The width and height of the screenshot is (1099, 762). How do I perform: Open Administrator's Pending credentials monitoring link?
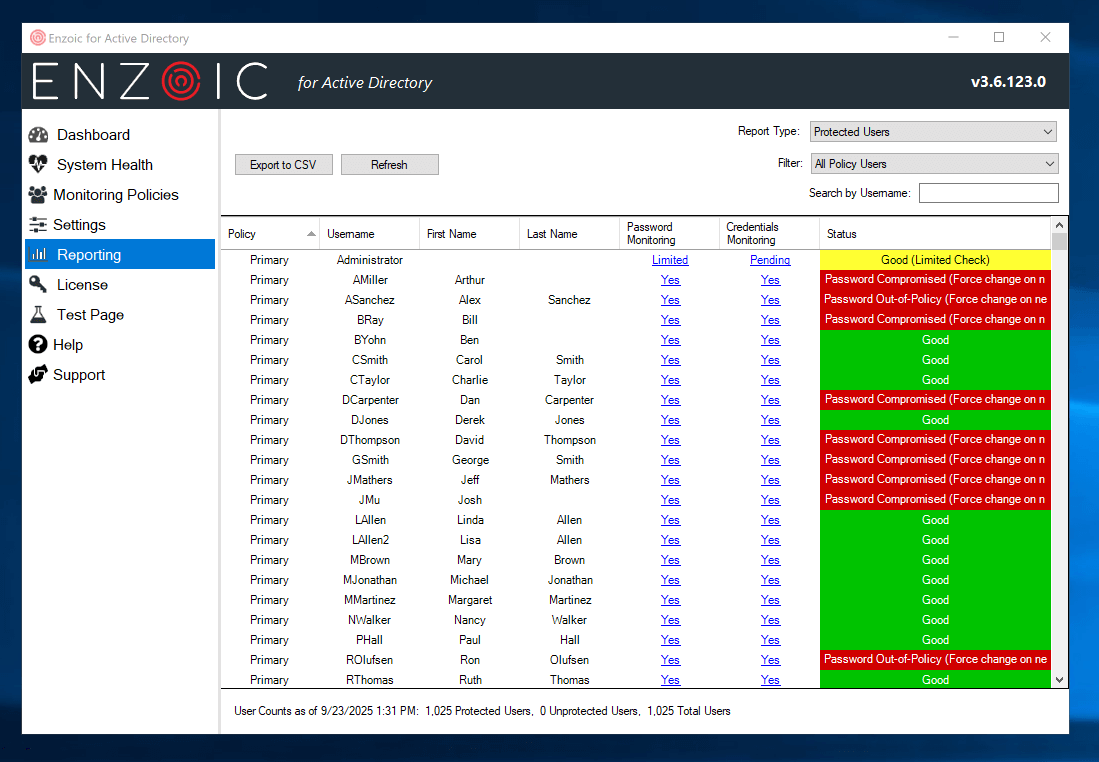[x=770, y=260]
